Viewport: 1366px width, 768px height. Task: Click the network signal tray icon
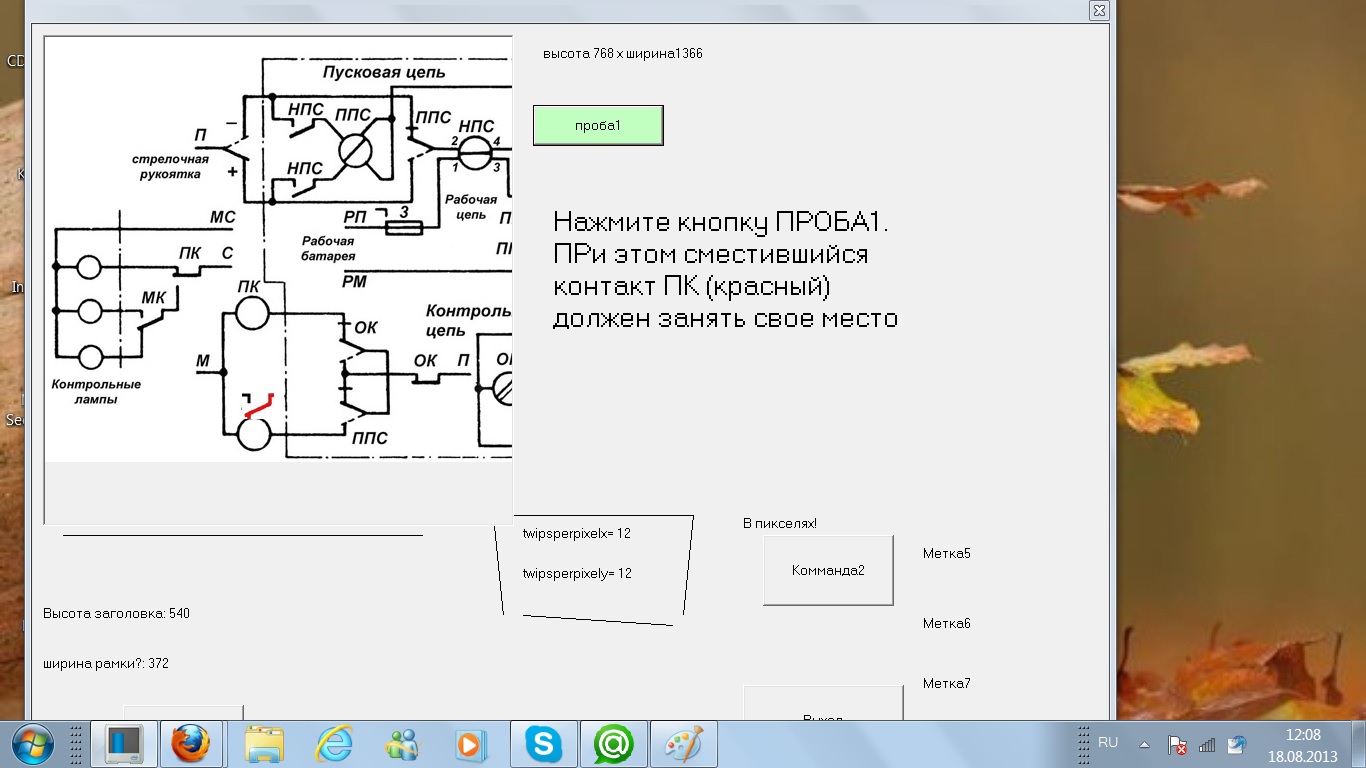(x=1207, y=745)
